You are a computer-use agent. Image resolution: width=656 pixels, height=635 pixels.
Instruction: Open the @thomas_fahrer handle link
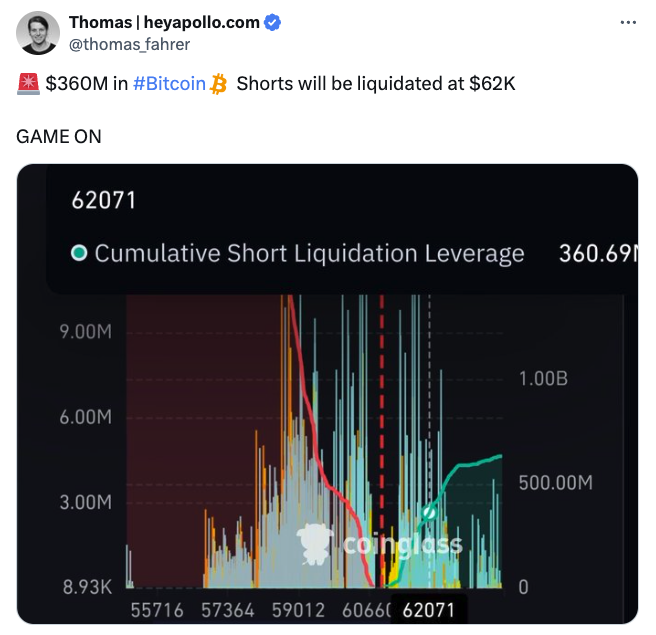[x=129, y=44]
